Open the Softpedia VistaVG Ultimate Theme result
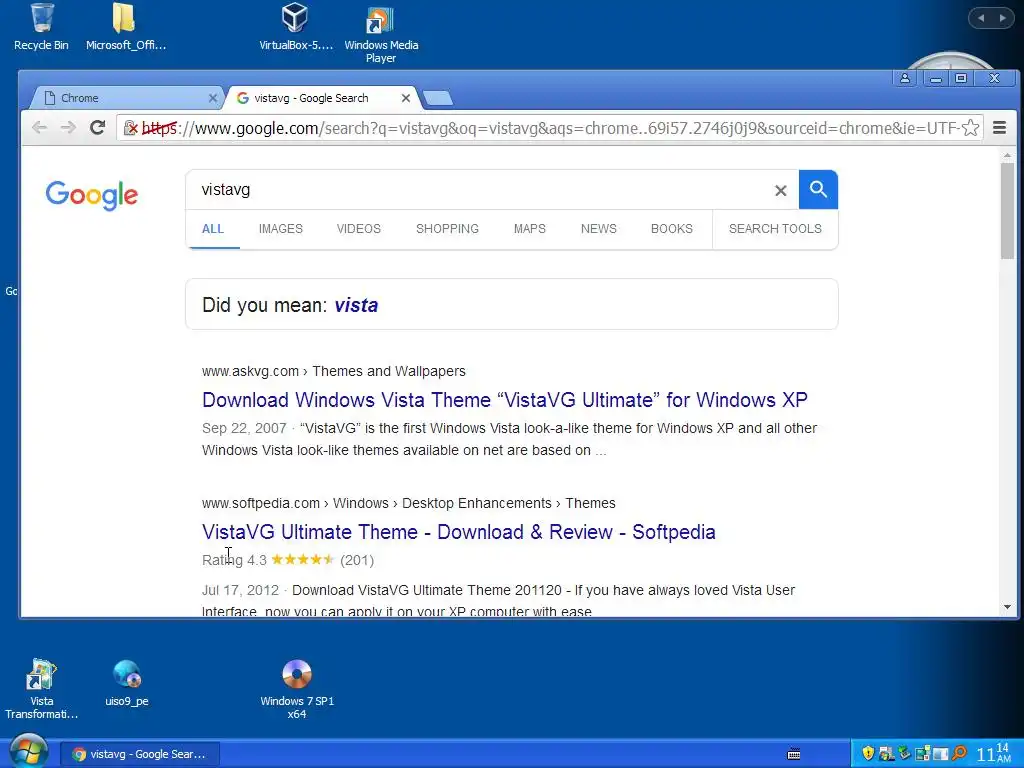Screen dimensions: 1024x768 (x=458, y=532)
